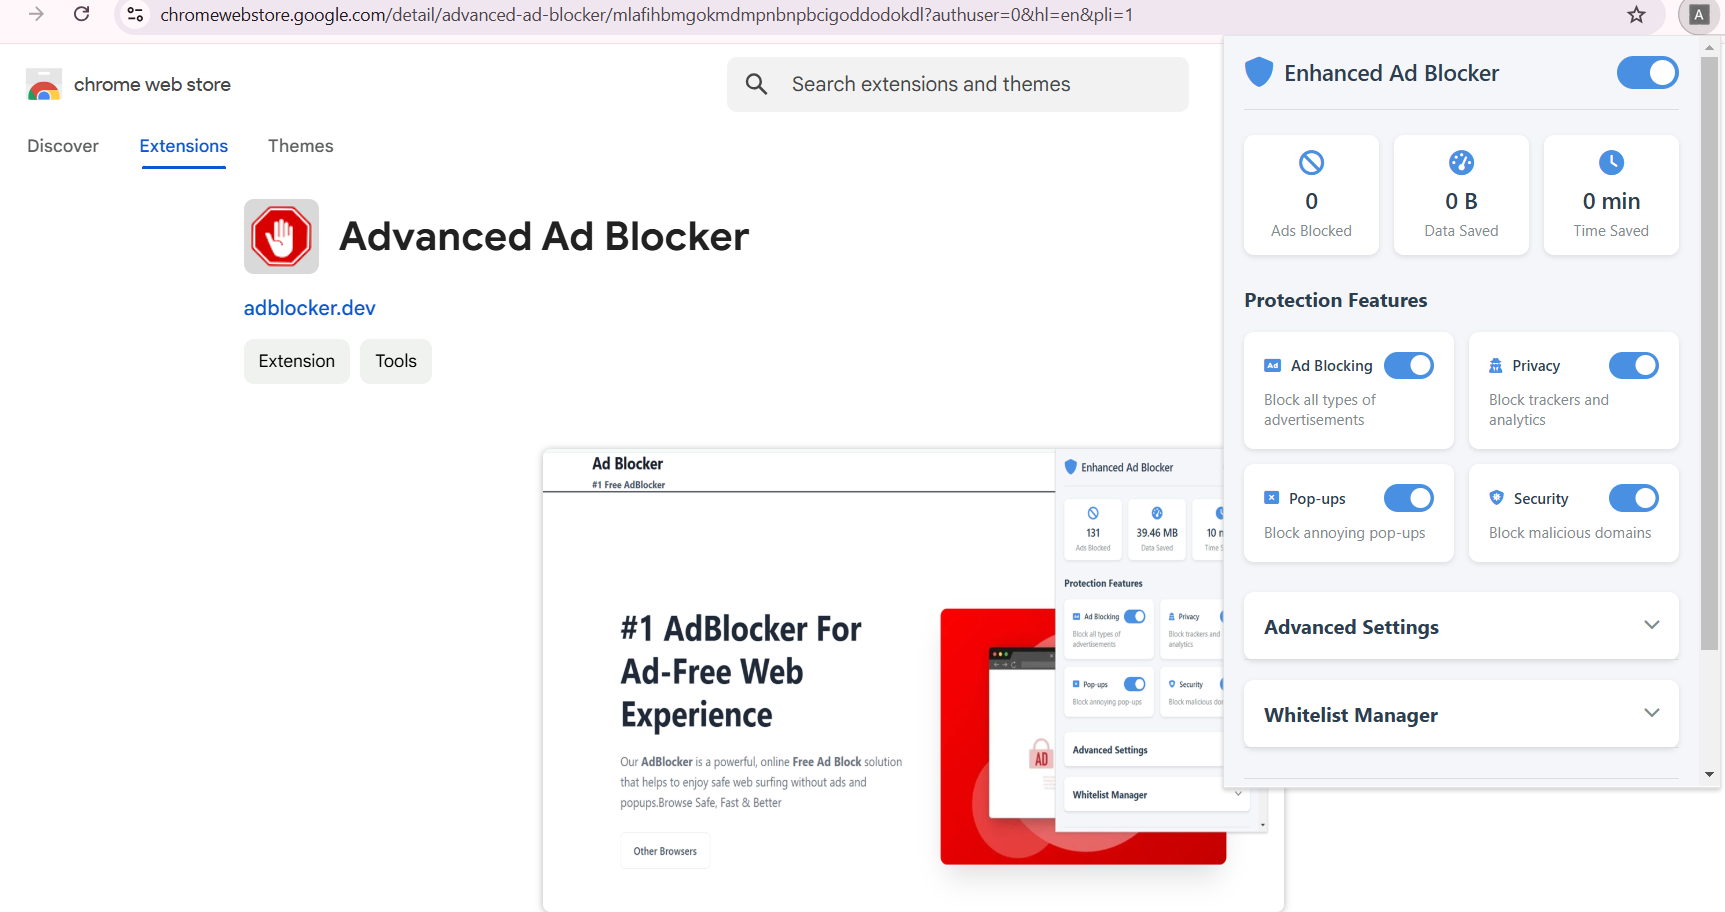The height and width of the screenshot is (912, 1725).
Task: Expand the Advanced Settings section
Action: pyautogui.click(x=1461, y=626)
